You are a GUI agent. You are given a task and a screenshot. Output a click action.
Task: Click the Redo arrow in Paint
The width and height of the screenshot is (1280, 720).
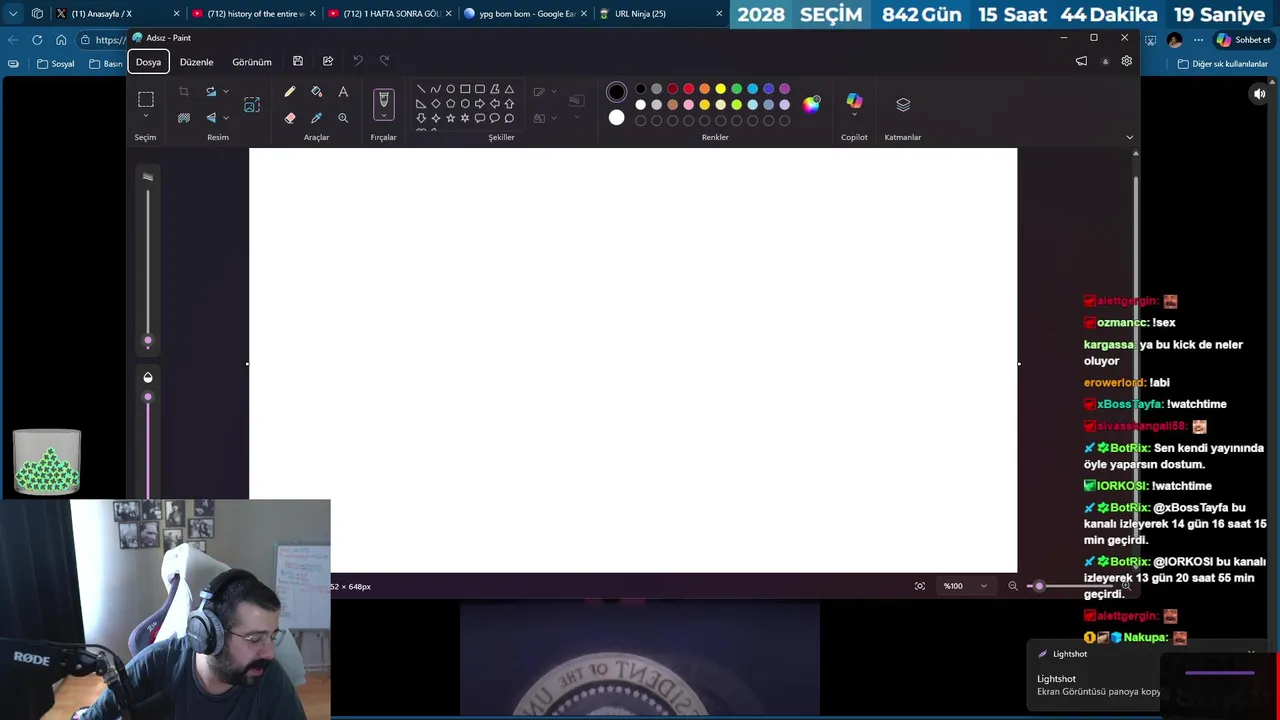pyautogui.click(x=385, y=61)
